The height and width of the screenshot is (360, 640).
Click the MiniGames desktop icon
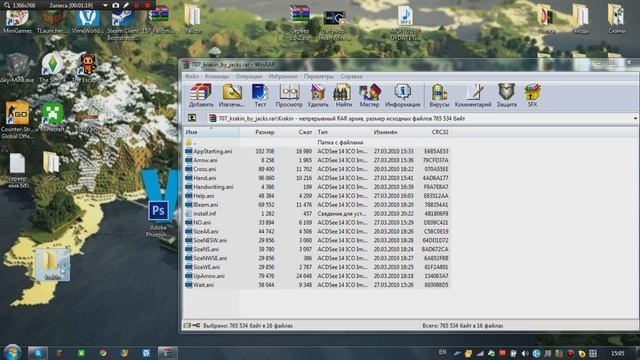pyautogui.click(x=17, y=22)
